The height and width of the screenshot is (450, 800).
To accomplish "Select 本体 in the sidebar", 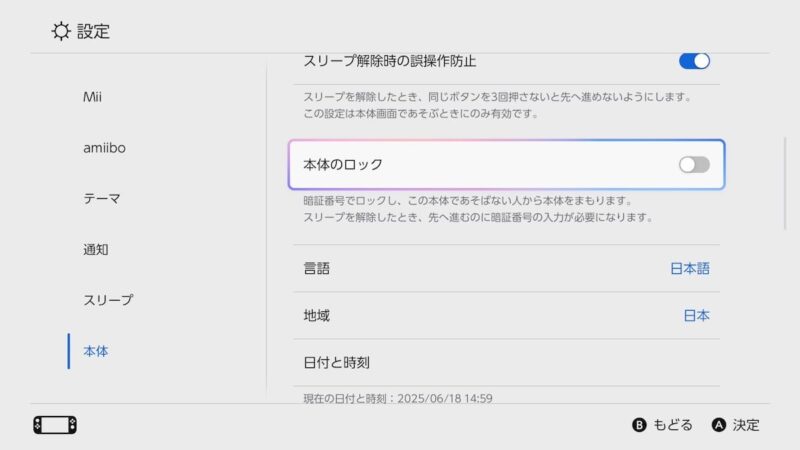I will (95, 351).
